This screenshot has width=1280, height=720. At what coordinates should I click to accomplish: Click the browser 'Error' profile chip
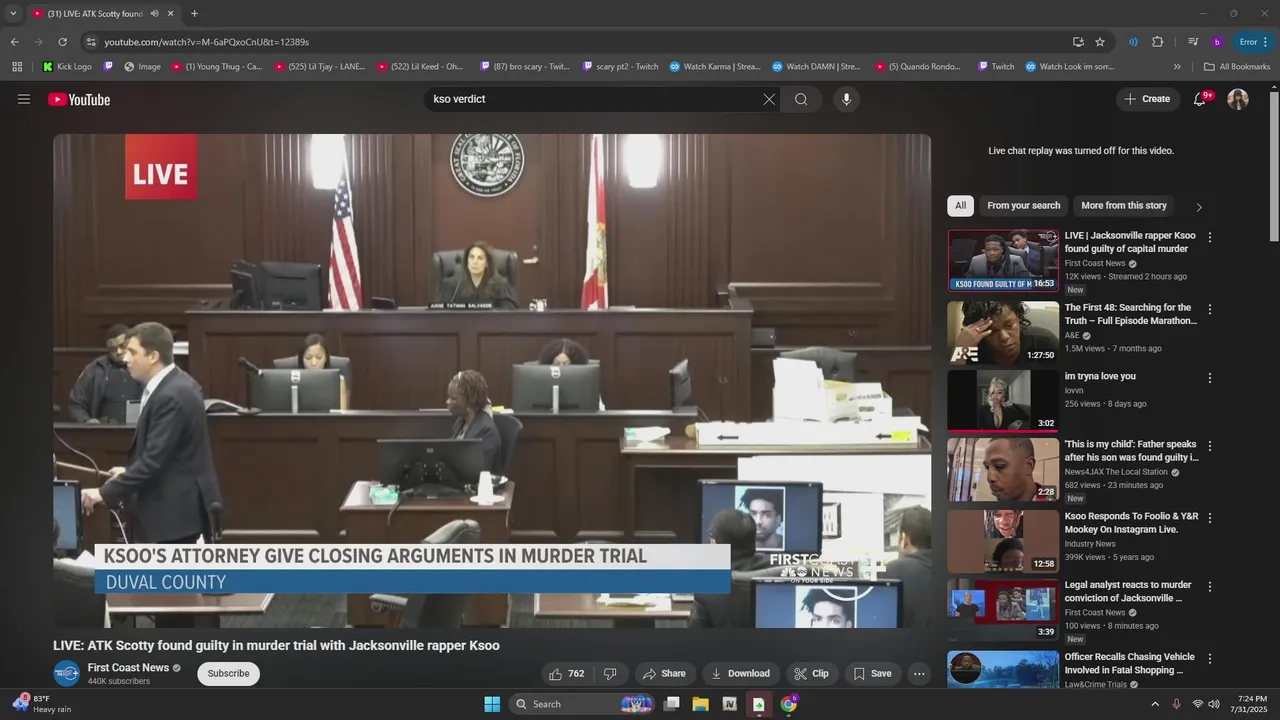coord(1253,42)
